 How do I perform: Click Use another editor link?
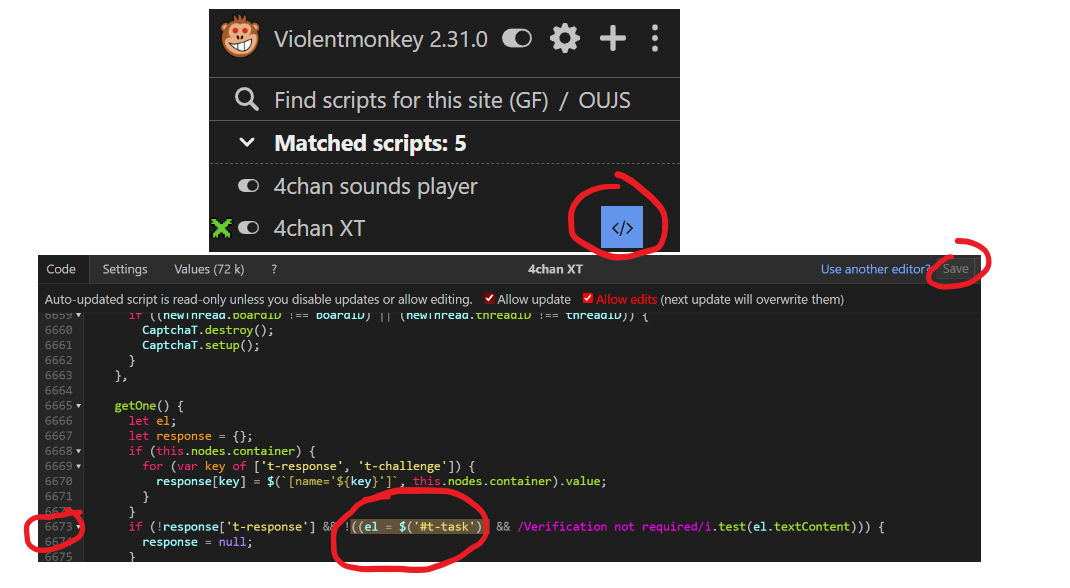pos(875,269)
